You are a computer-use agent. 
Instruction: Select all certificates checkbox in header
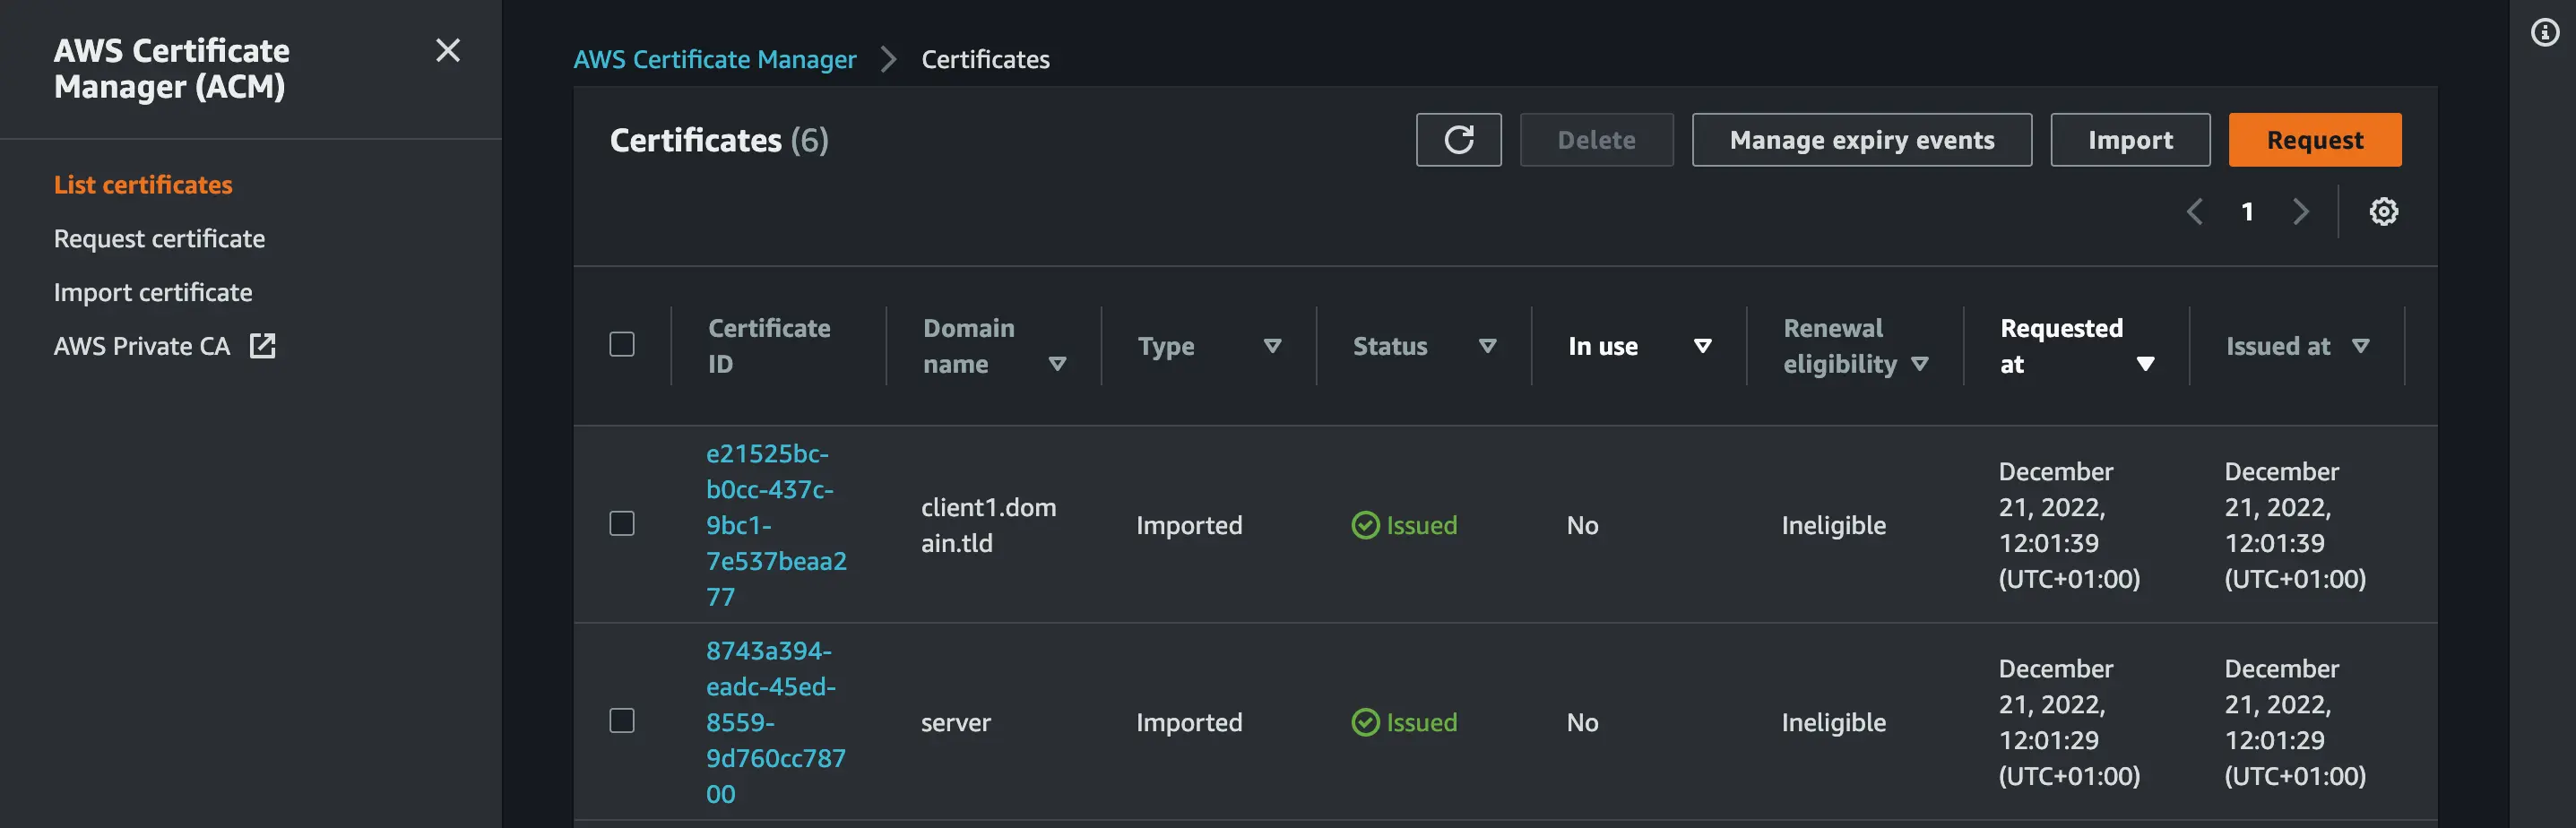[622, 344]
